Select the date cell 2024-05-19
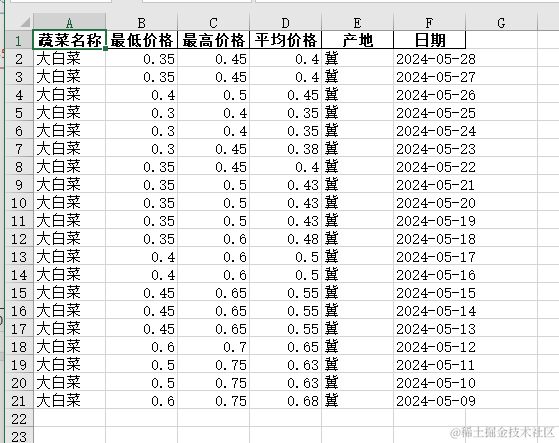The image size is (559, 443). tap(430, 220)
